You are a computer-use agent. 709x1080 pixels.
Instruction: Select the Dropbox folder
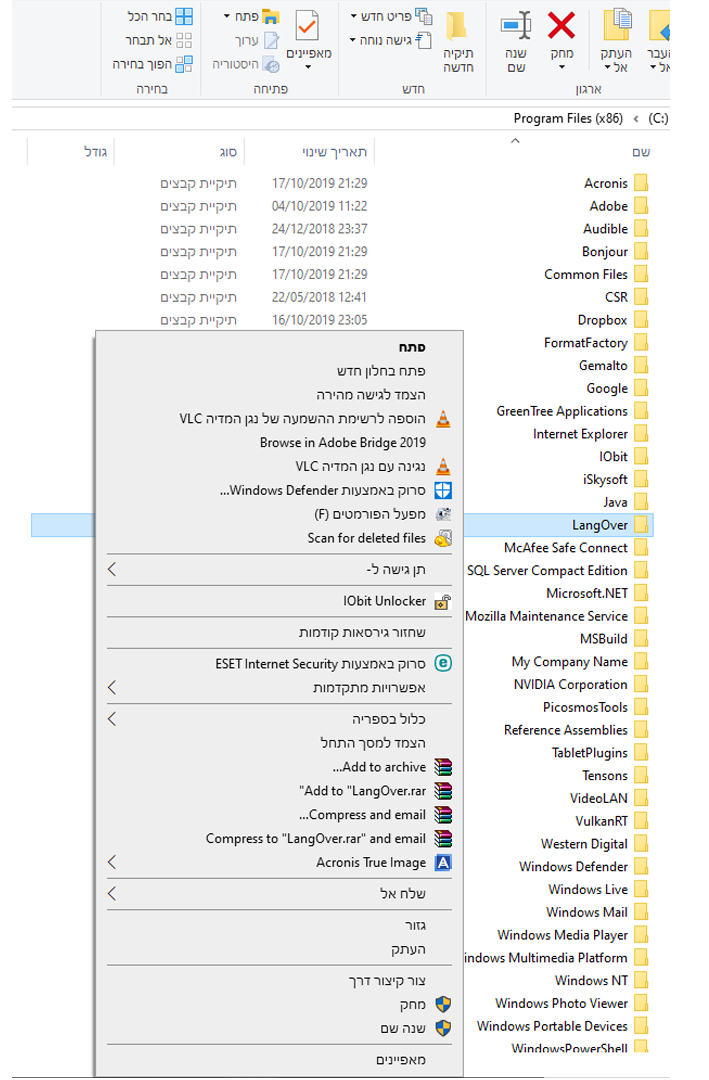click(x=602, y=320)
